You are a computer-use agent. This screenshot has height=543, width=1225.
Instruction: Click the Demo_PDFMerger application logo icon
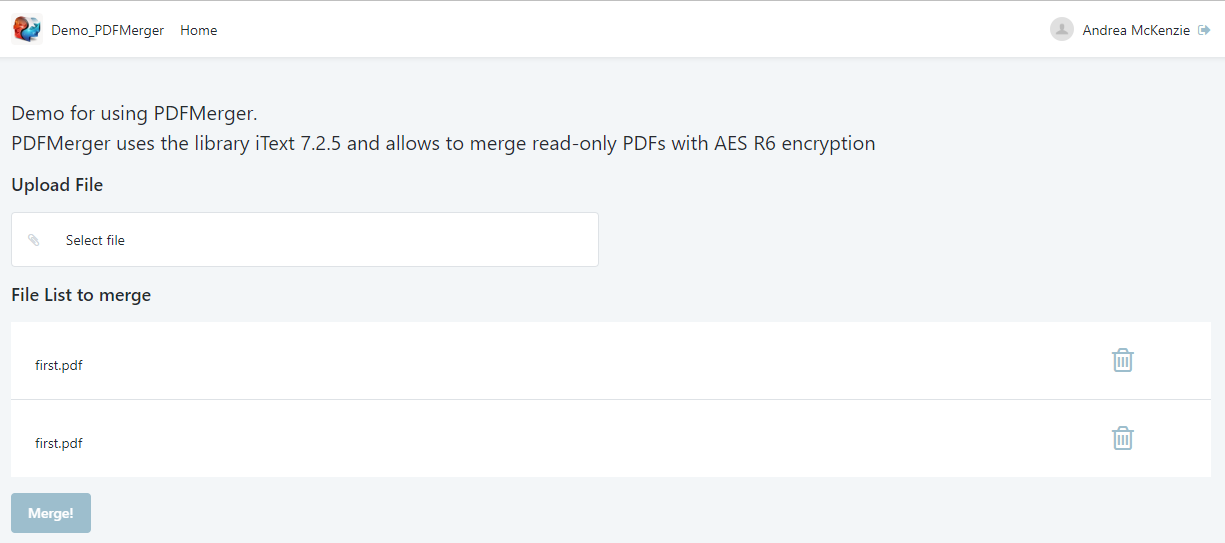click(27, 30)
